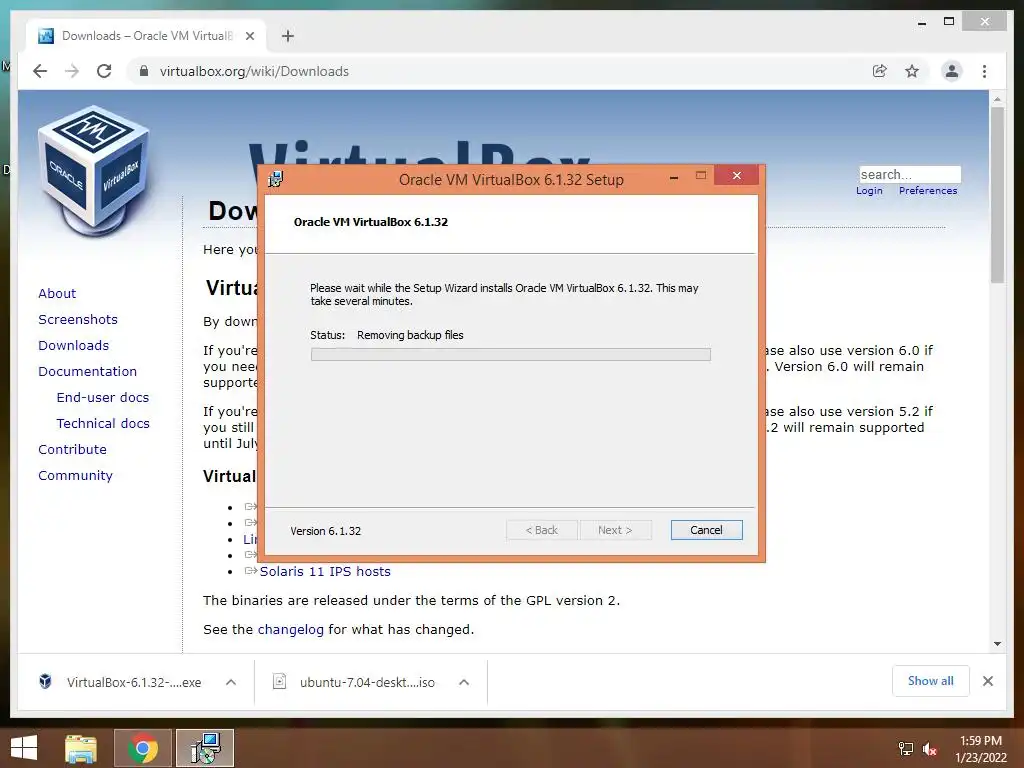The width and height of the screenshot is (1024, 768).
Task: Click the muted volume tray icon
Action: pyautogui.click(x=929, y=749)
